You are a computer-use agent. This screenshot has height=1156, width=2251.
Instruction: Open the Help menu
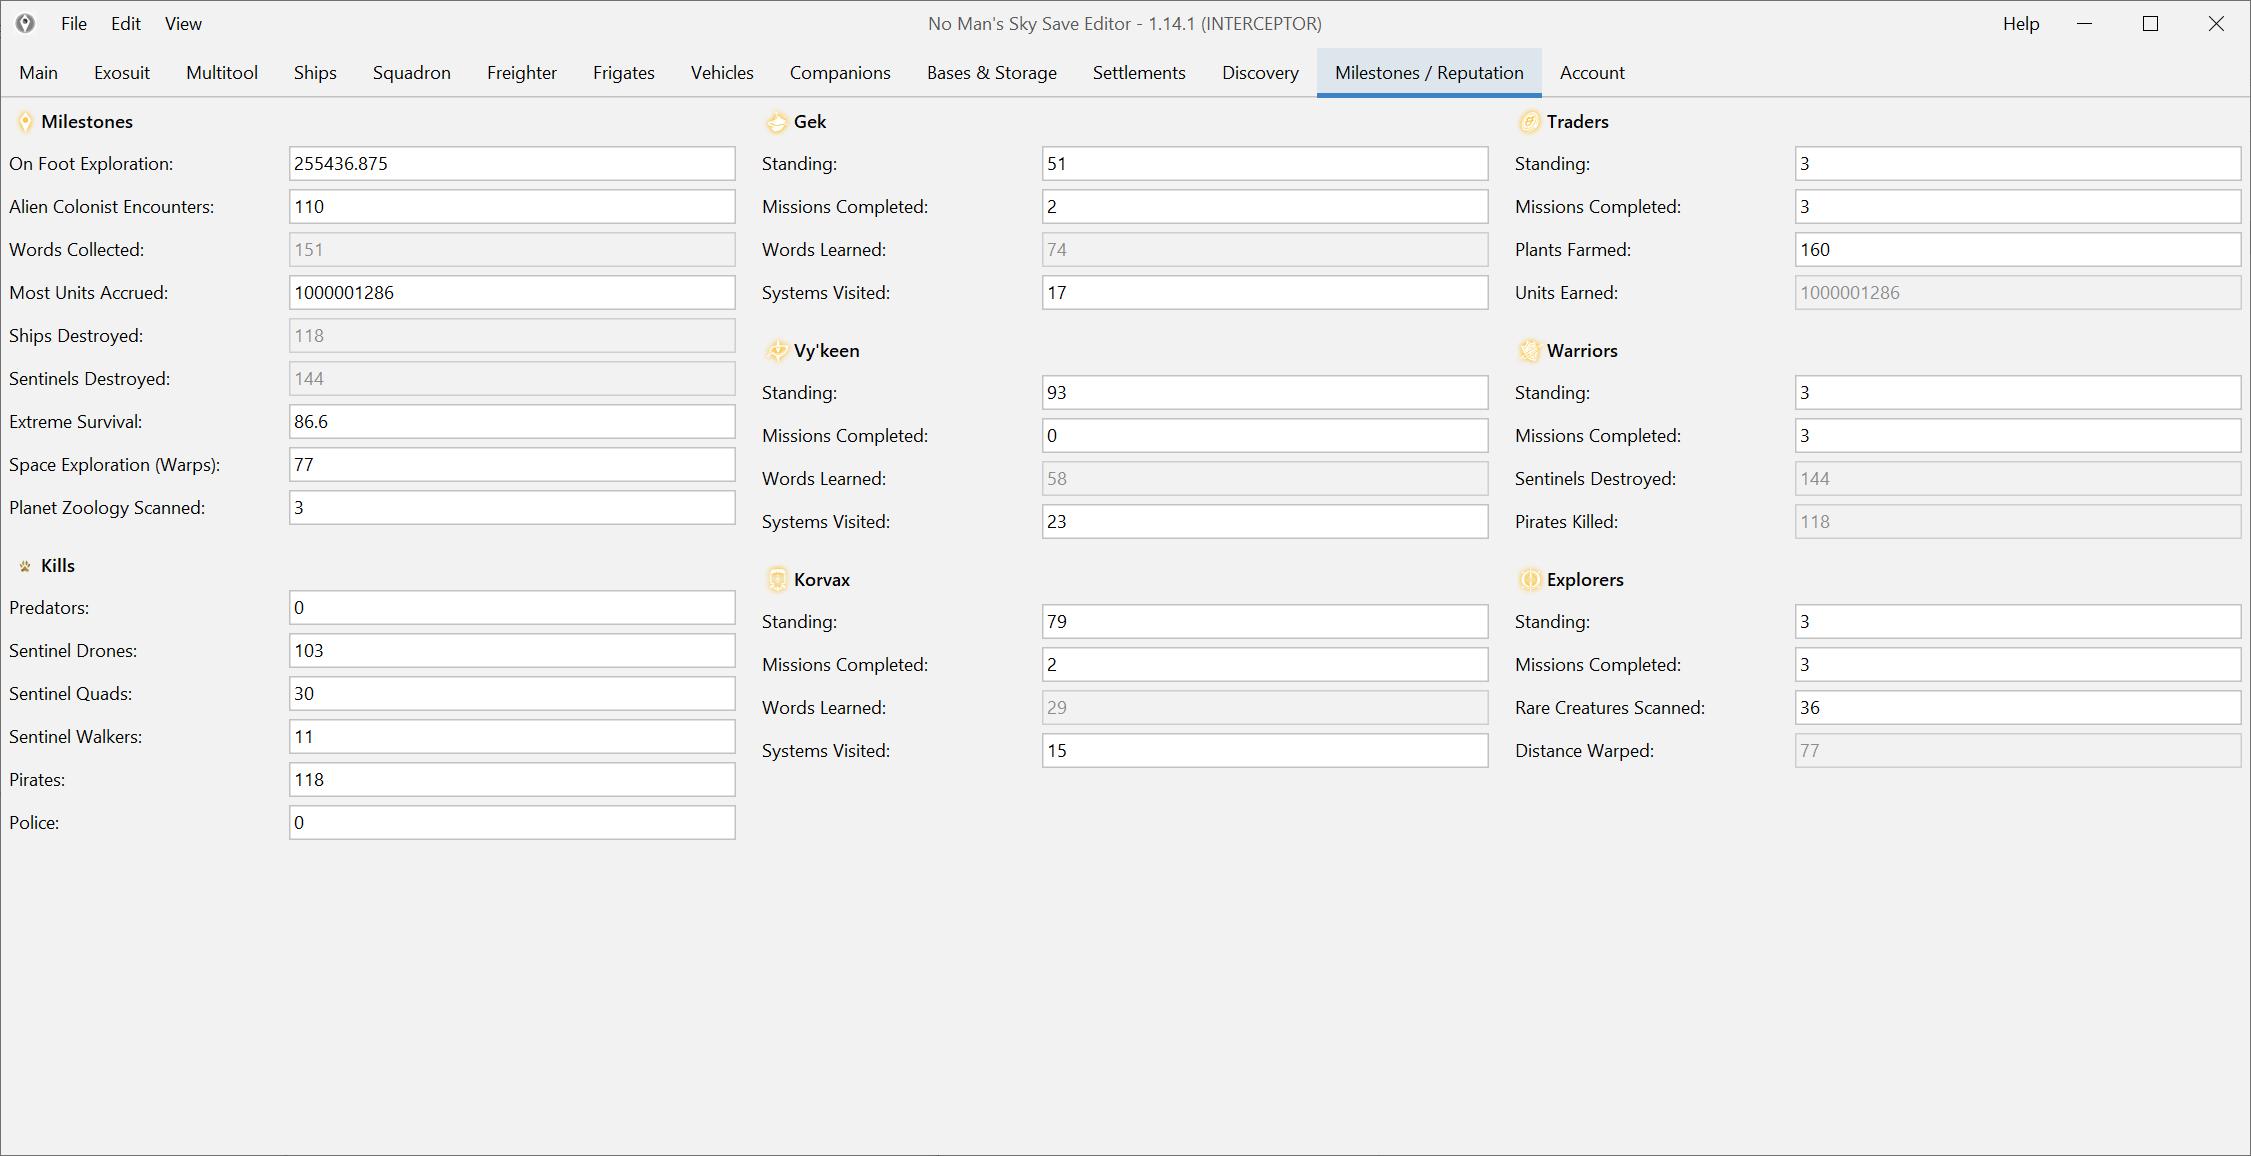pos(2020,23)
